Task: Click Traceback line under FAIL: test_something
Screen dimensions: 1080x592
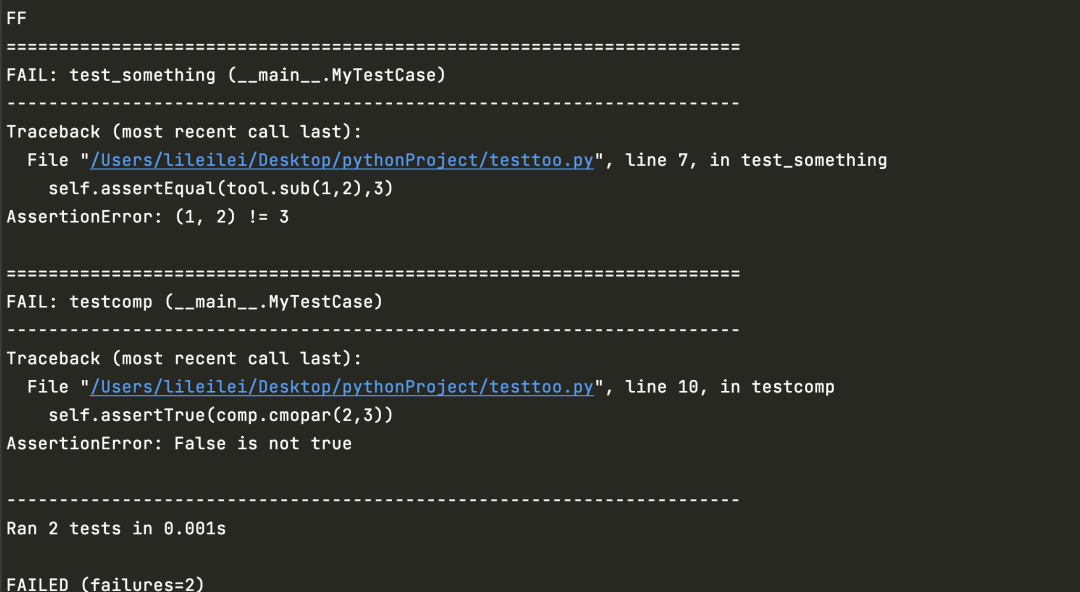Action: pos(184,132)
